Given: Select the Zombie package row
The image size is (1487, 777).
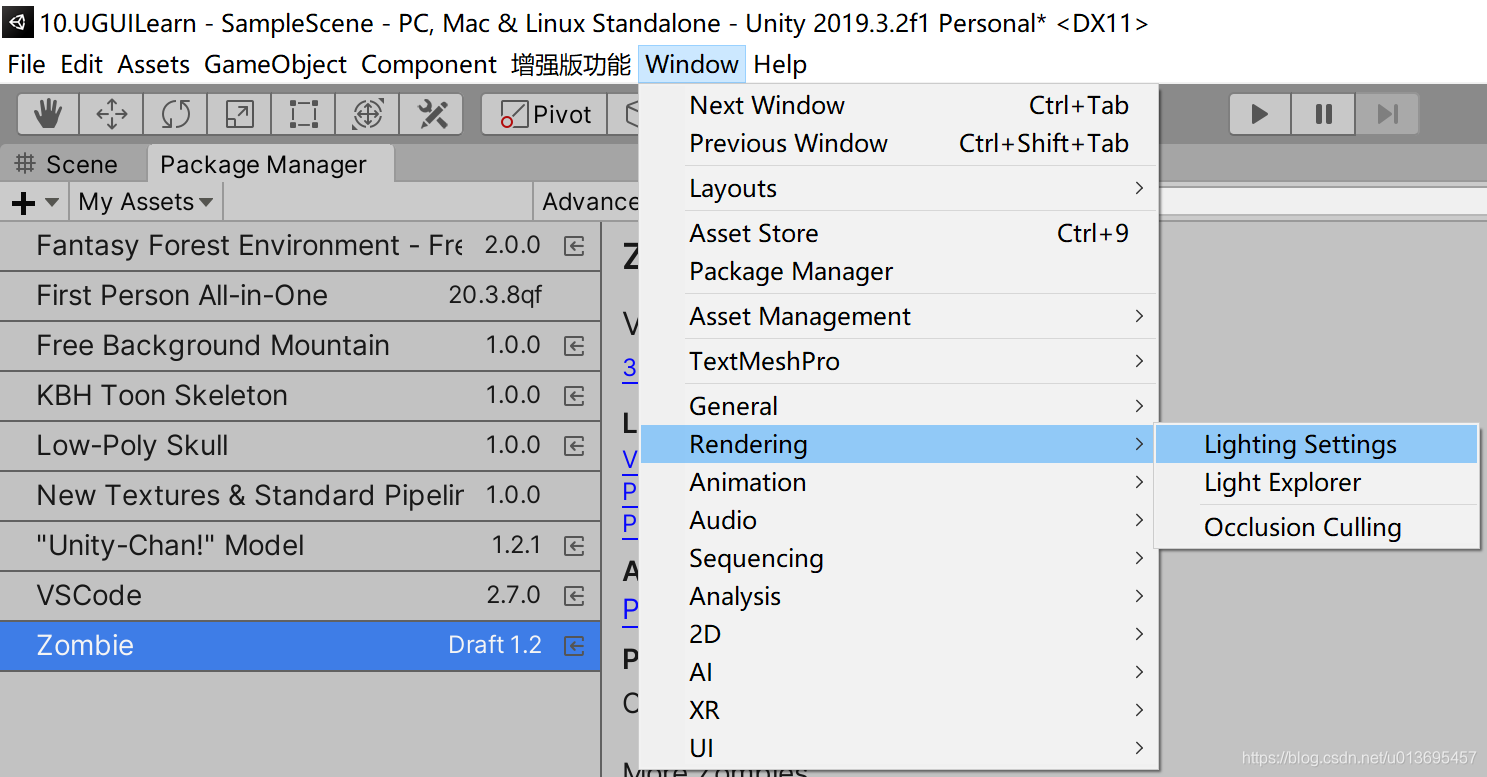Looking at the screenshot, I should (x=300, y=646).
